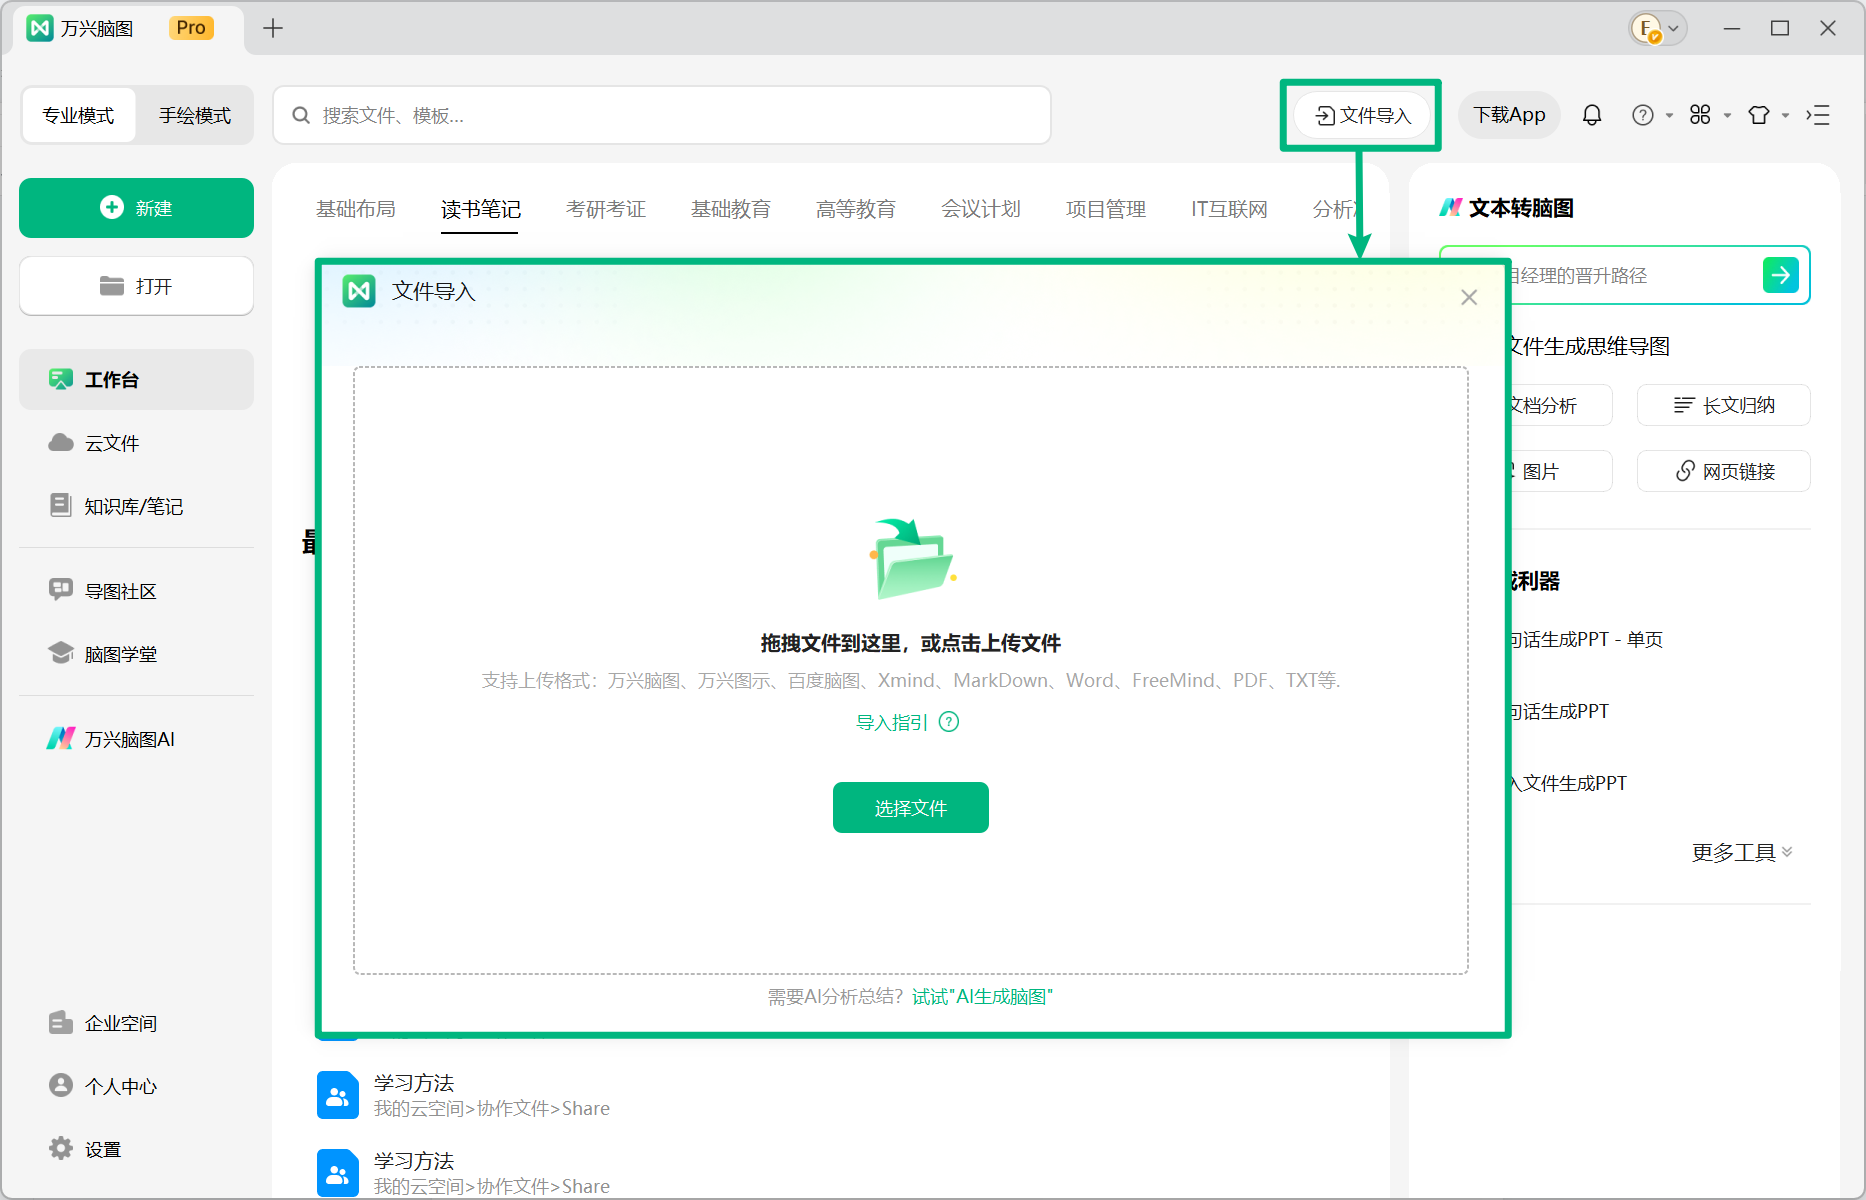Select the 基础布局 tab

pyautogui.click(x=356, y=209)
